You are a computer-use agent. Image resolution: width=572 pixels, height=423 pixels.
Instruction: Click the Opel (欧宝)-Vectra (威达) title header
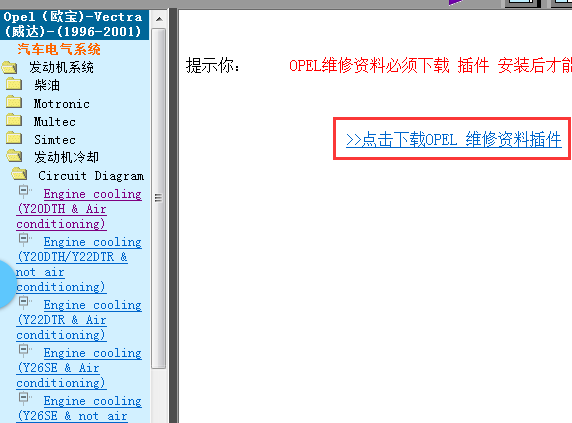[x=73, y=24]
